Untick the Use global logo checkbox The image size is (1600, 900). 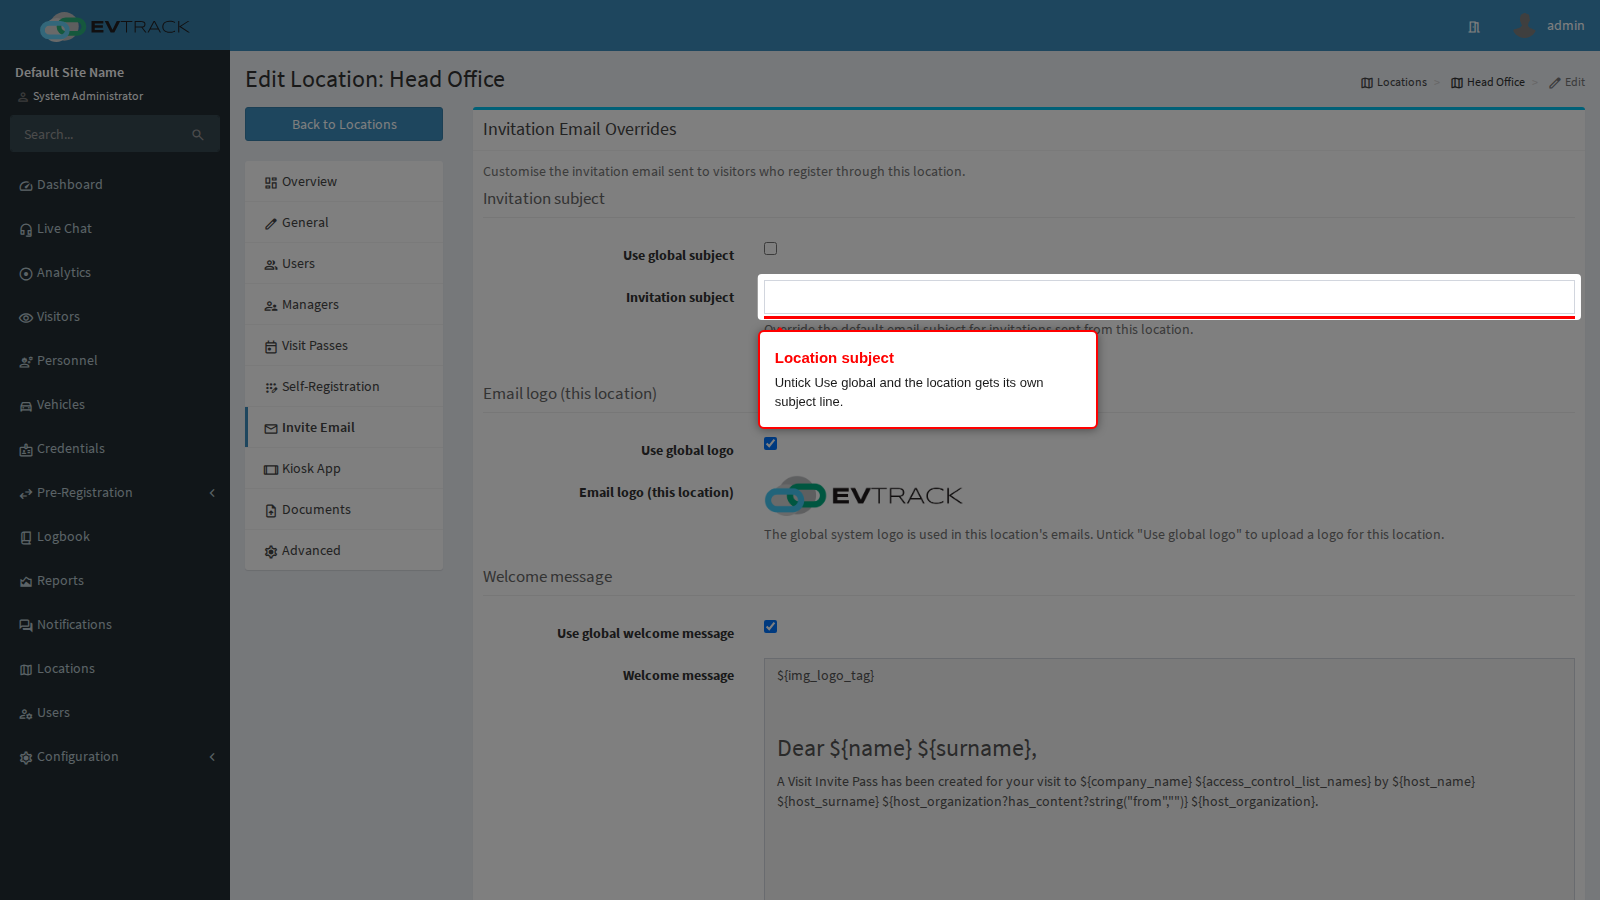coord(770,444)
